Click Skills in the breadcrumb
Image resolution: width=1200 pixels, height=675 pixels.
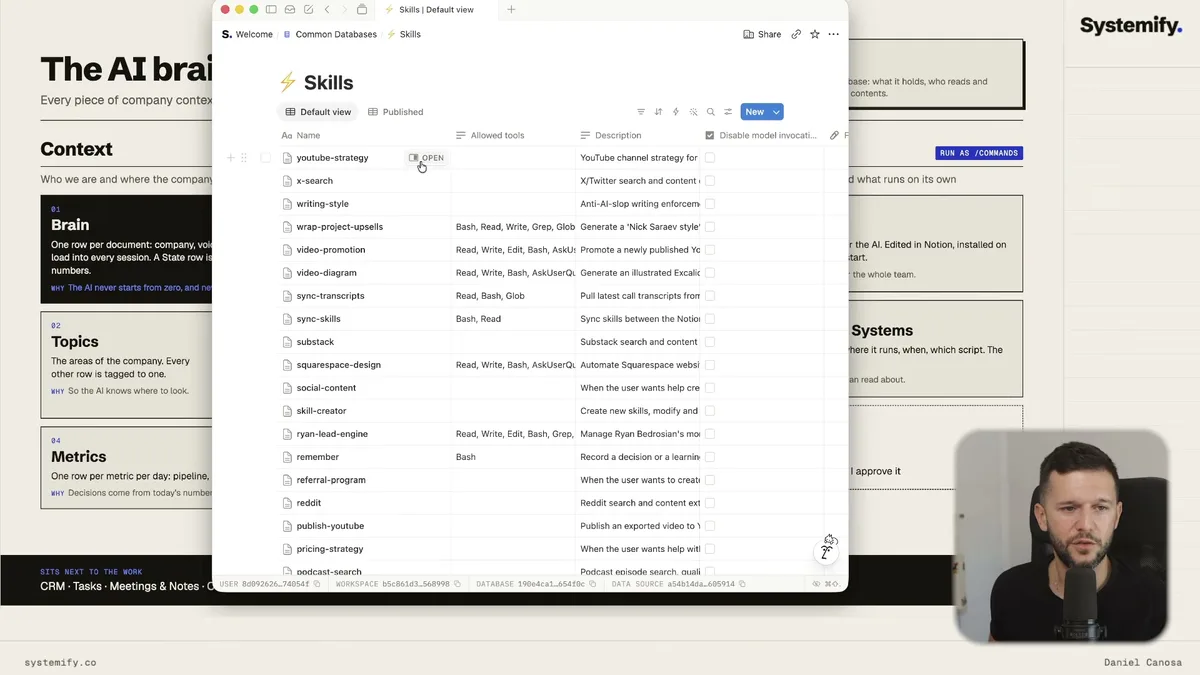404,34
